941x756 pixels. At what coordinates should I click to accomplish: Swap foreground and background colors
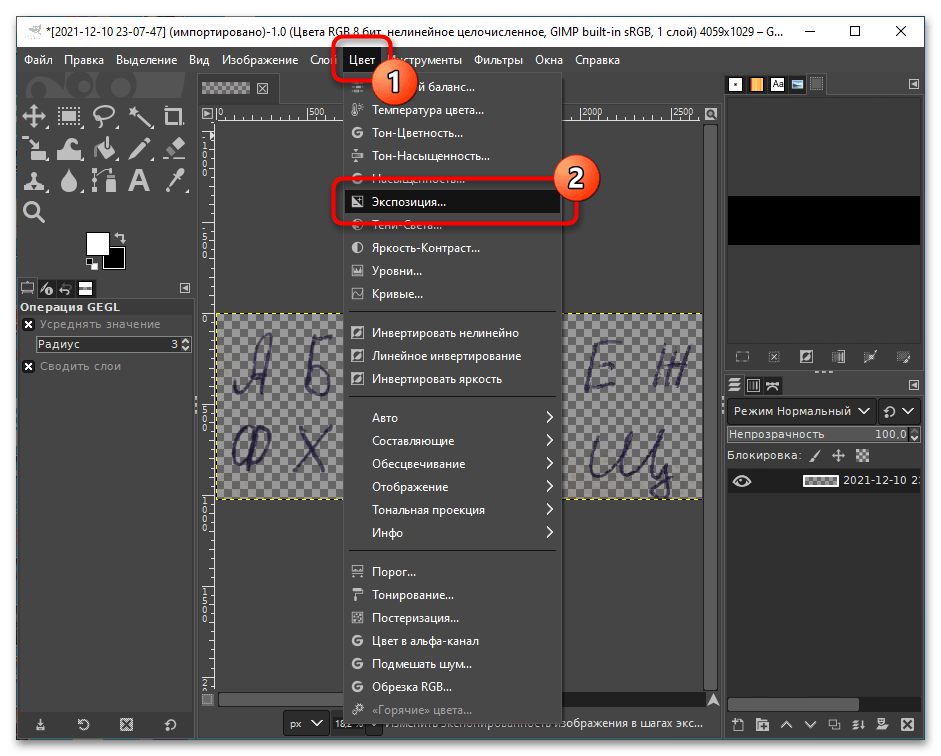120,238
